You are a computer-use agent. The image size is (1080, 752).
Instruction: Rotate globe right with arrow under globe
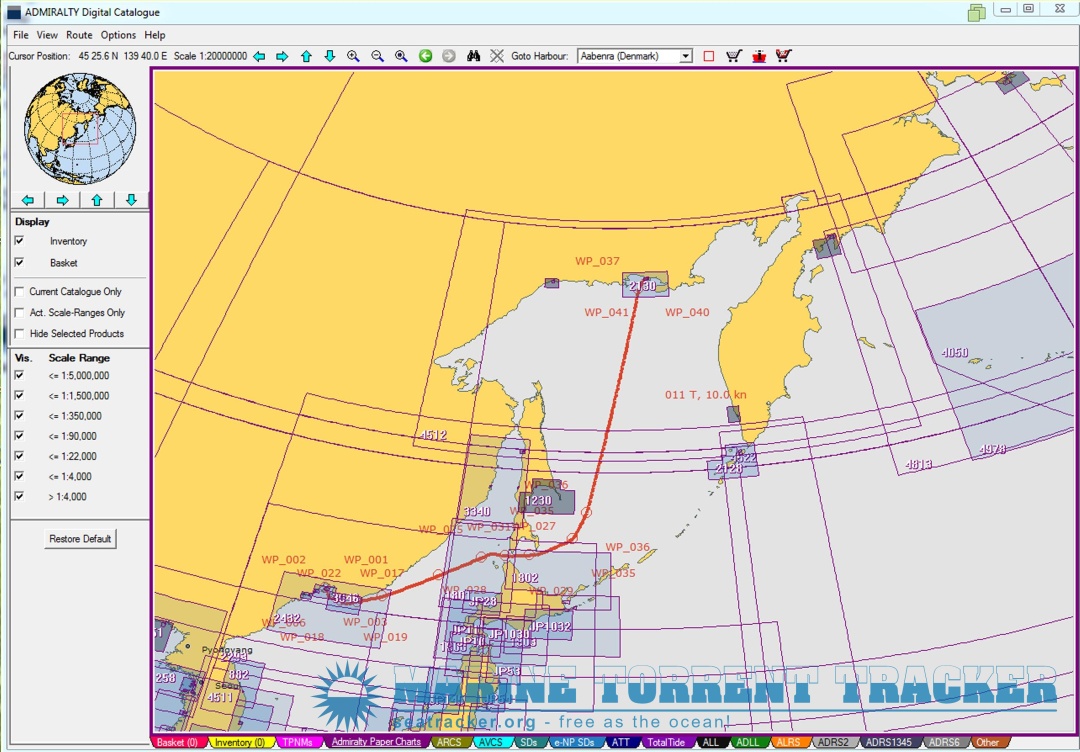point(63,200)
